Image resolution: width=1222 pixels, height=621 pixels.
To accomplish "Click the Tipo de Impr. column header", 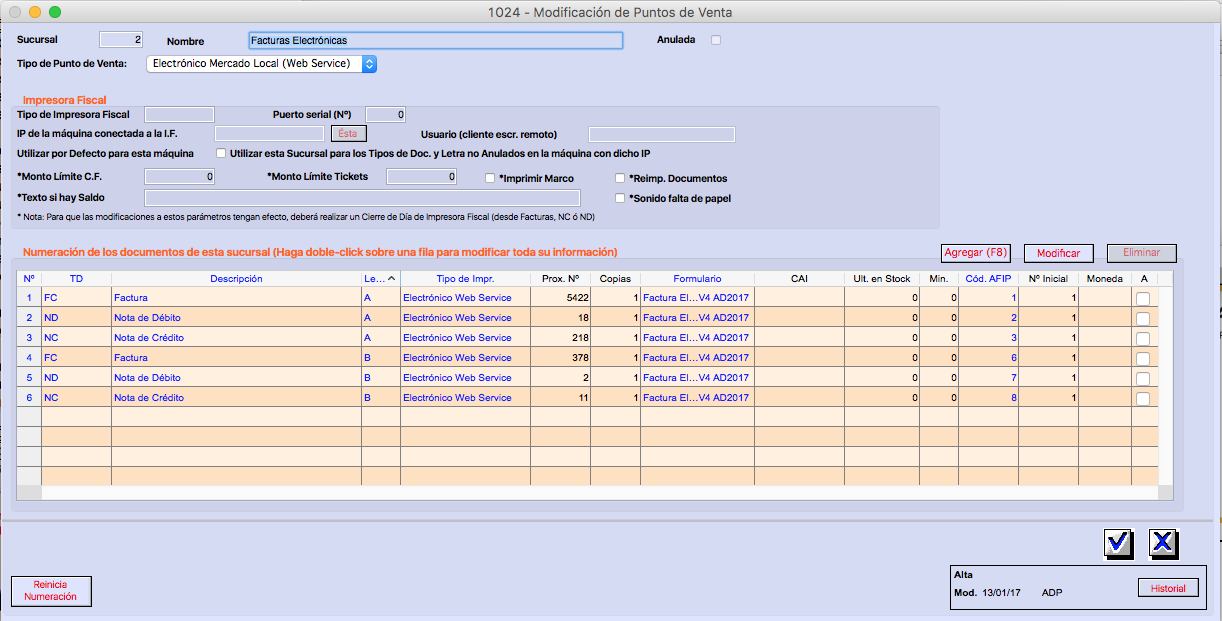I will coord(465,279).
